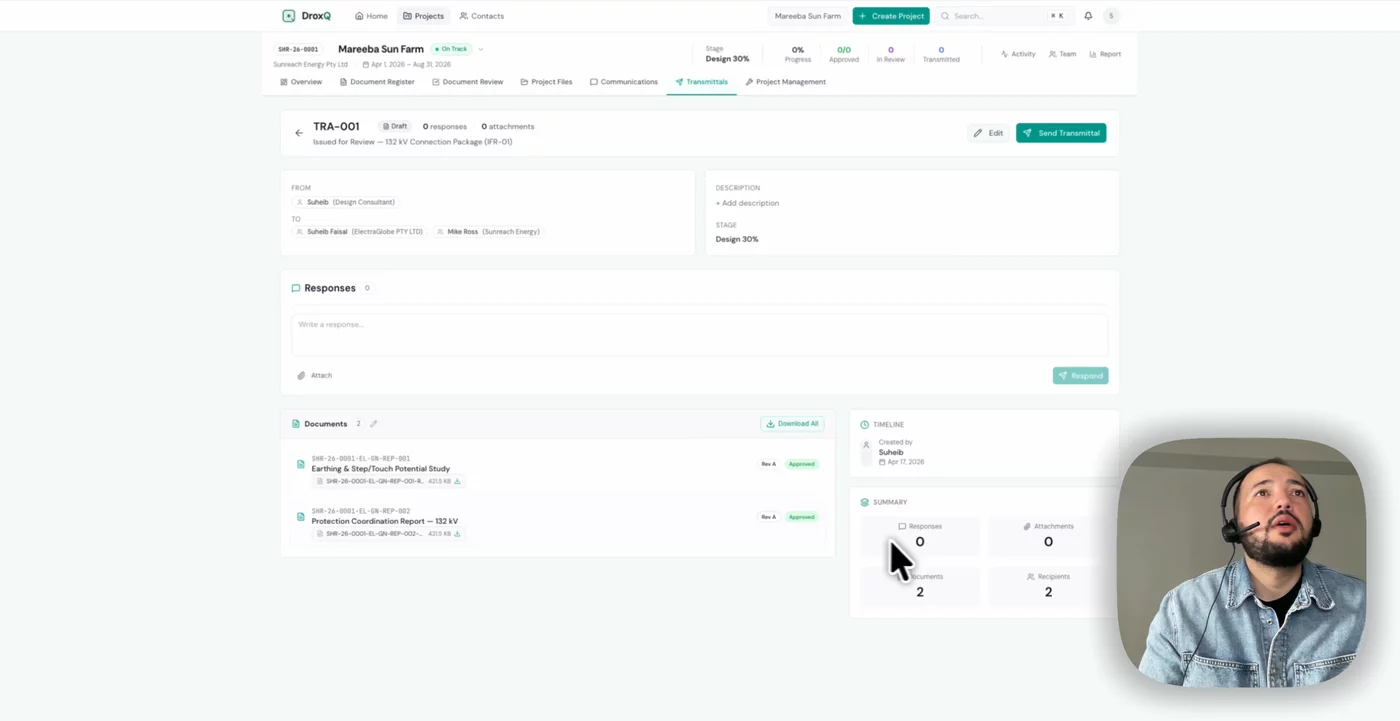This screenshot has height=721, width=1400.
Task: Switch to the Document Register tab
Action: 376,82
